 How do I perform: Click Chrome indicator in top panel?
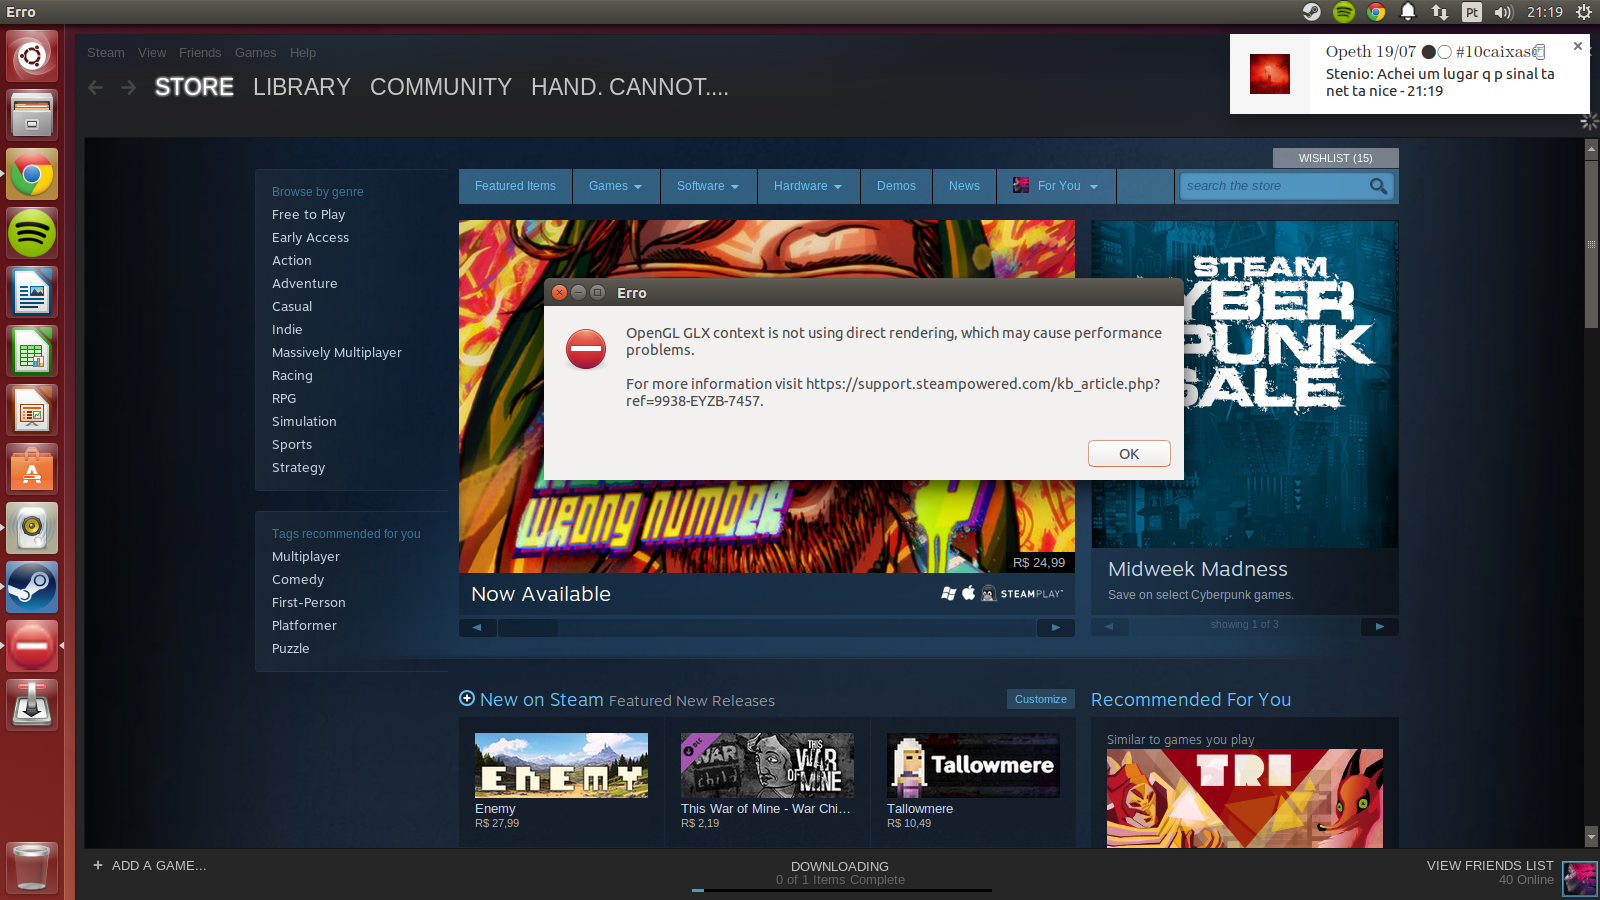pos(1377,12)
